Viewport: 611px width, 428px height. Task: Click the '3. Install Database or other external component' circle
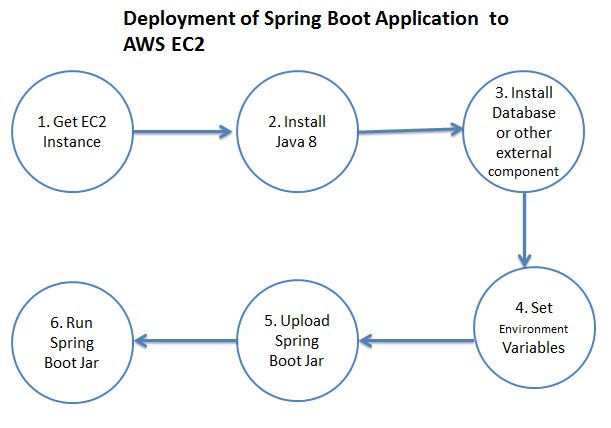(524, 131)
